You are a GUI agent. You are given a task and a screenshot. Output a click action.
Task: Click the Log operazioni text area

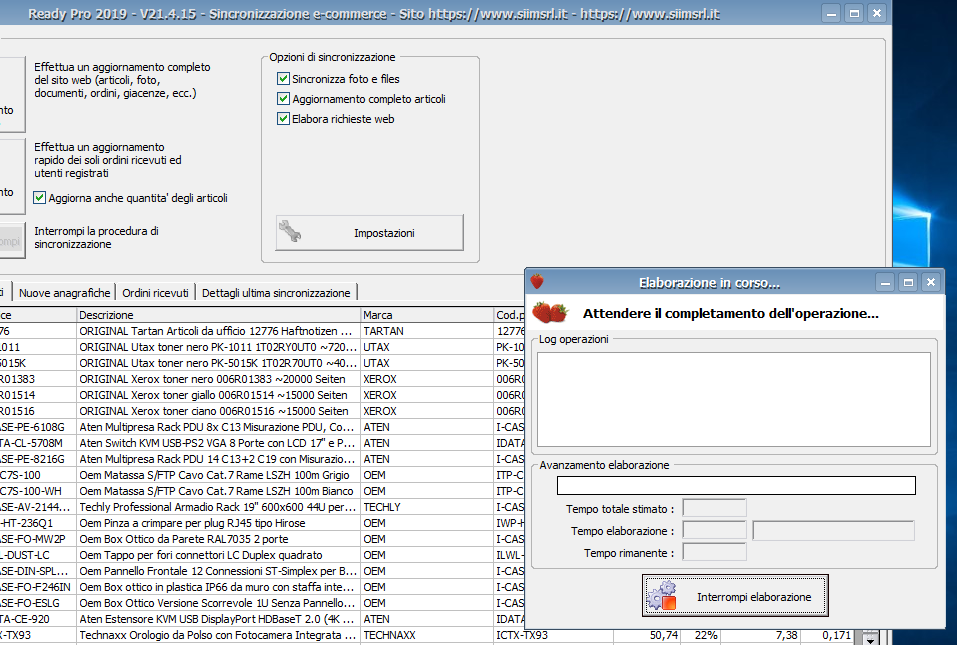coord(734,400)
